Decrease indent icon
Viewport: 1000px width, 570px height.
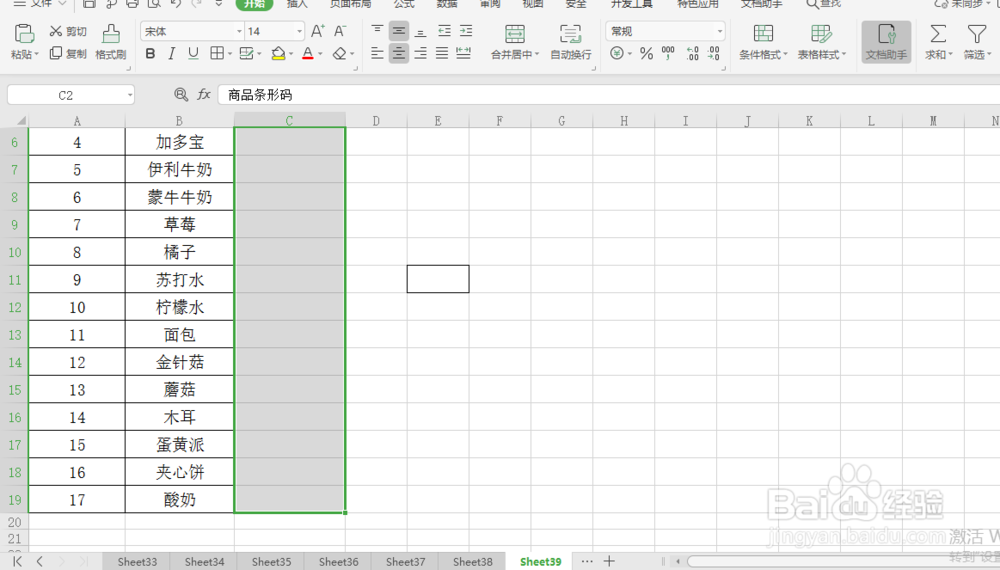(445, 31)
